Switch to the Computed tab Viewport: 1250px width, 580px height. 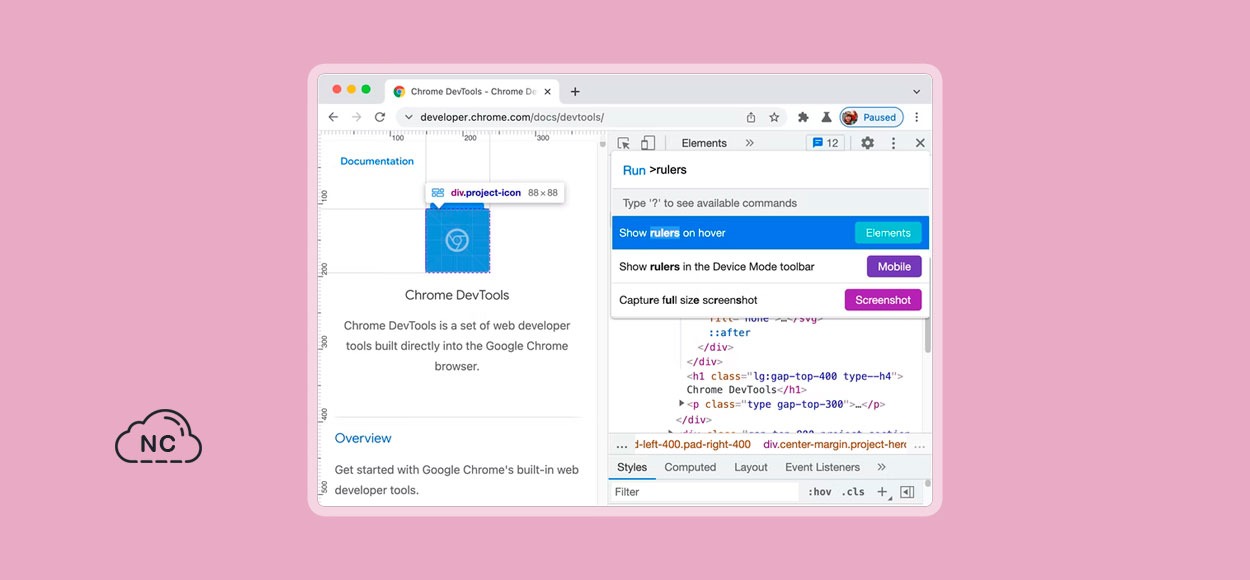(690, 467)
